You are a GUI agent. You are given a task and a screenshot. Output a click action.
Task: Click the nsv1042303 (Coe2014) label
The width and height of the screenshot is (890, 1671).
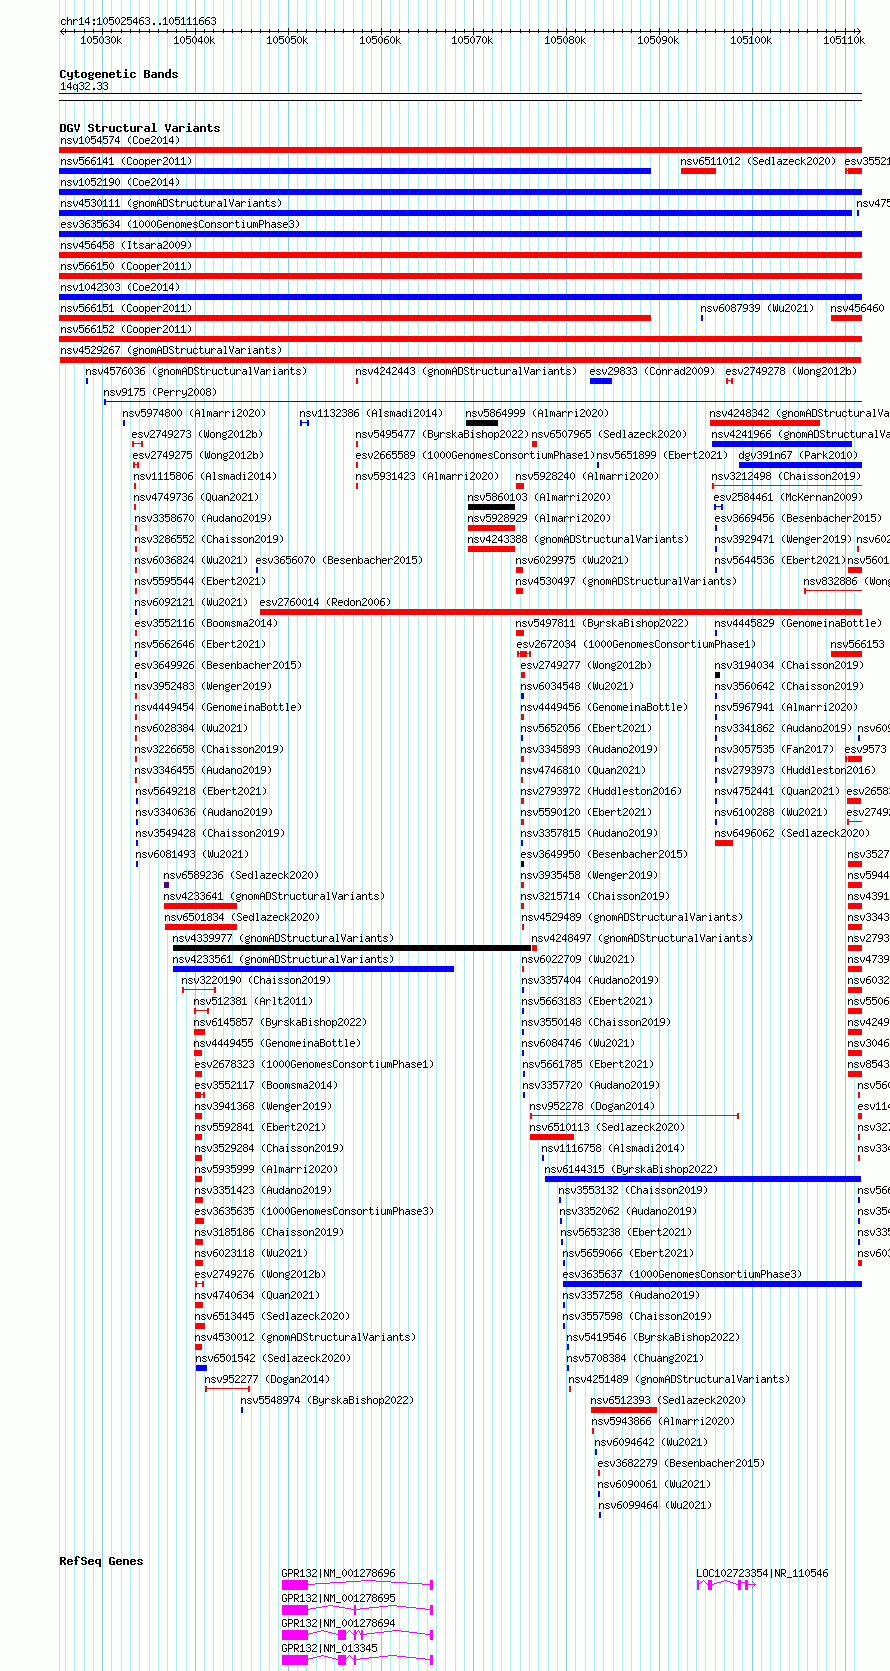pyautogui.click(x=119, y=287)
